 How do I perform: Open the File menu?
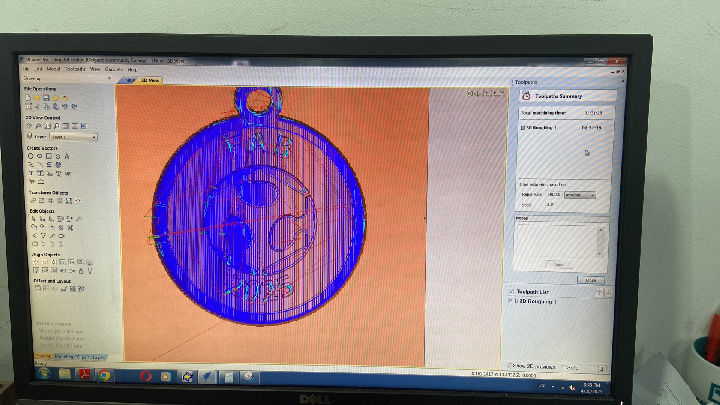tap(26, 69)
